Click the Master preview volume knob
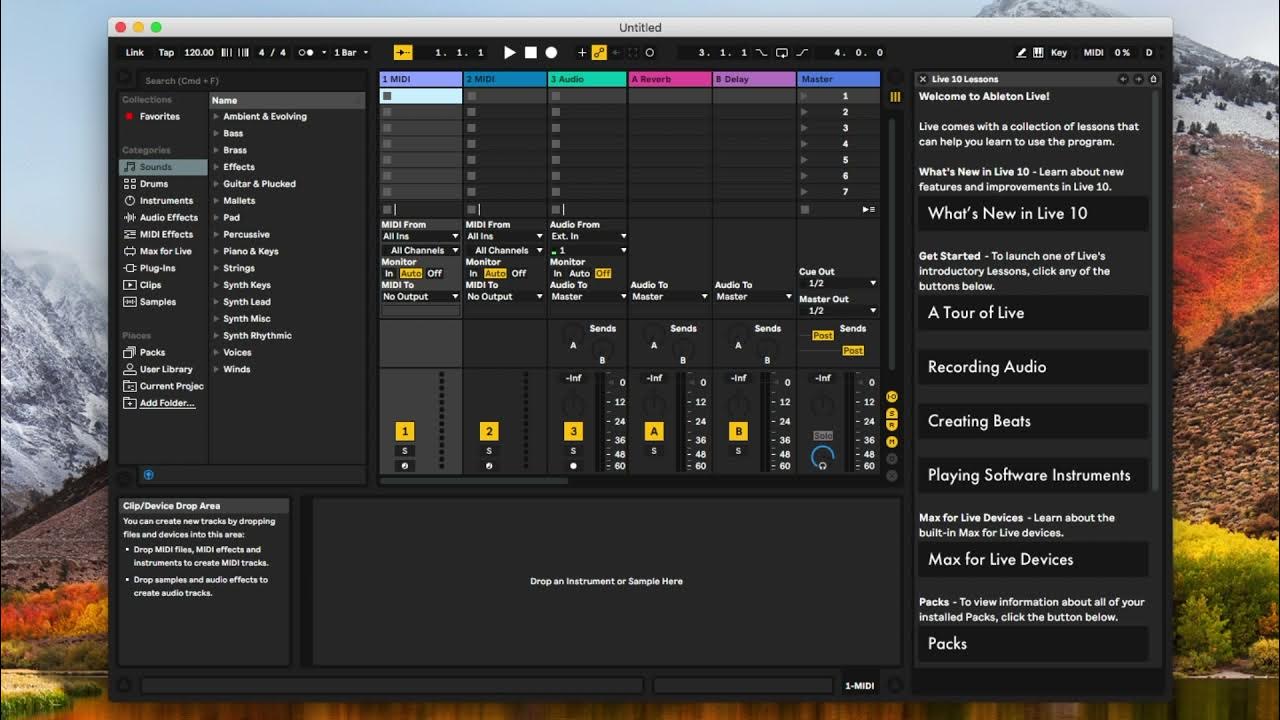Image resolution: width=1280 pixels, height=720 pixels. [822, 458]
